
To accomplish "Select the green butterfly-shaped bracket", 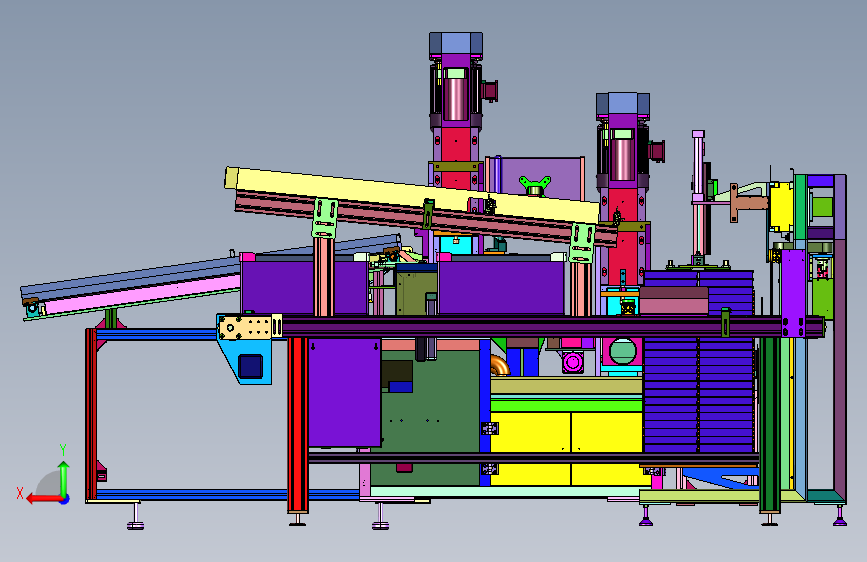I will pyautogui.click(x=535, y=184).
